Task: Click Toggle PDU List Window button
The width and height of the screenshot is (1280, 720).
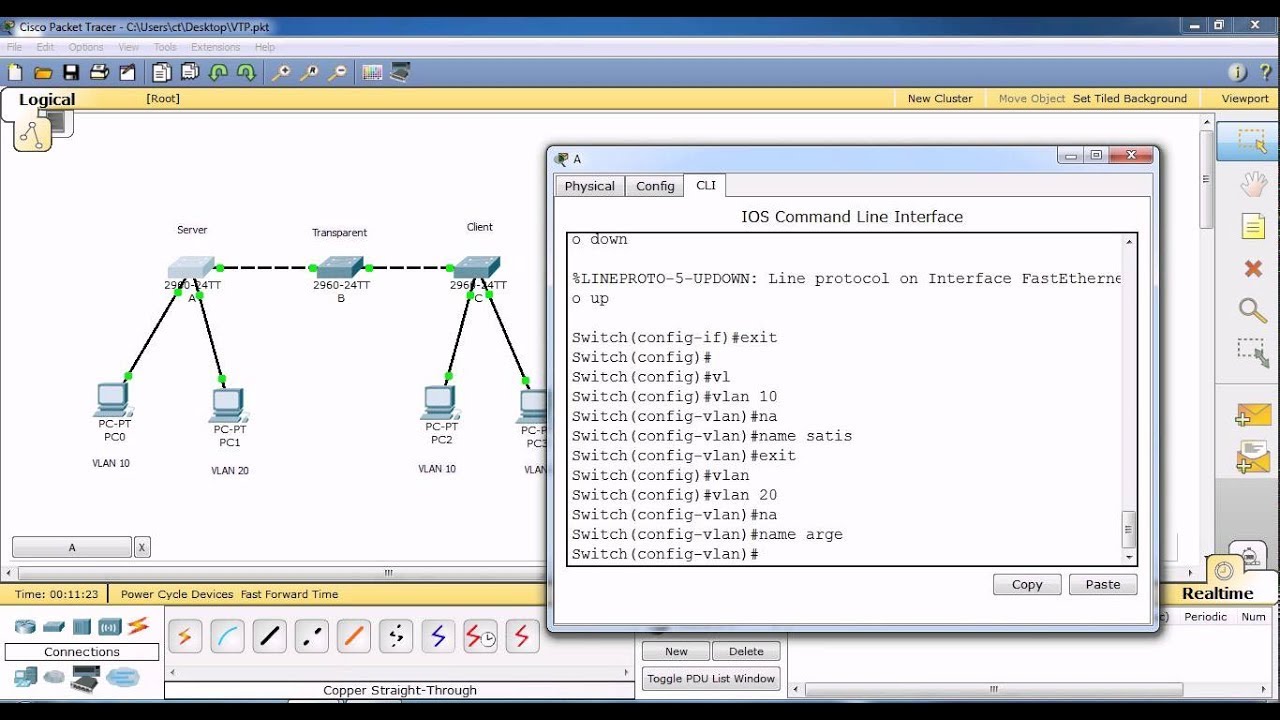Action: 711,678
